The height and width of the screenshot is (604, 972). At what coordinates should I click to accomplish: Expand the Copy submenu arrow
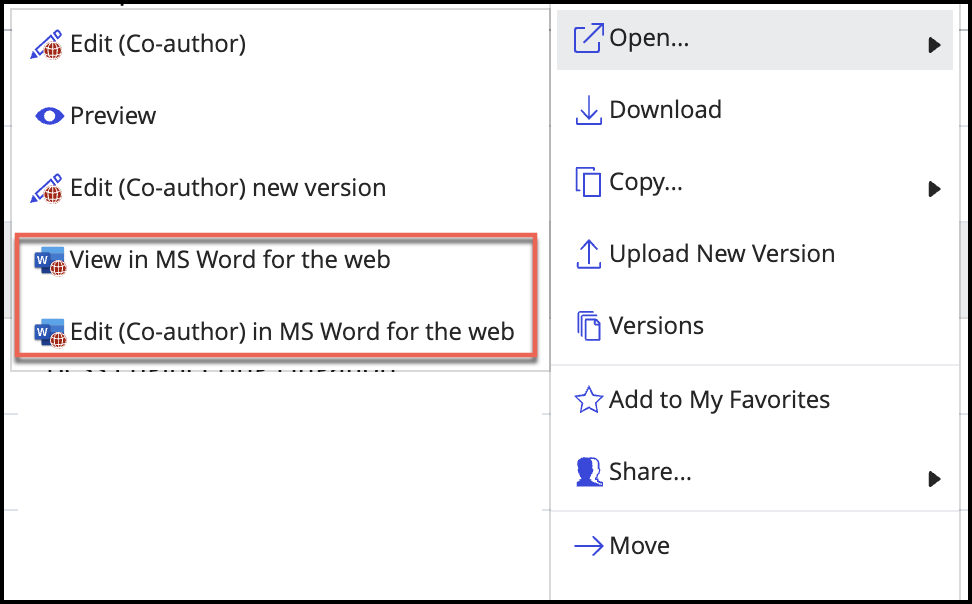coord(934,189)
